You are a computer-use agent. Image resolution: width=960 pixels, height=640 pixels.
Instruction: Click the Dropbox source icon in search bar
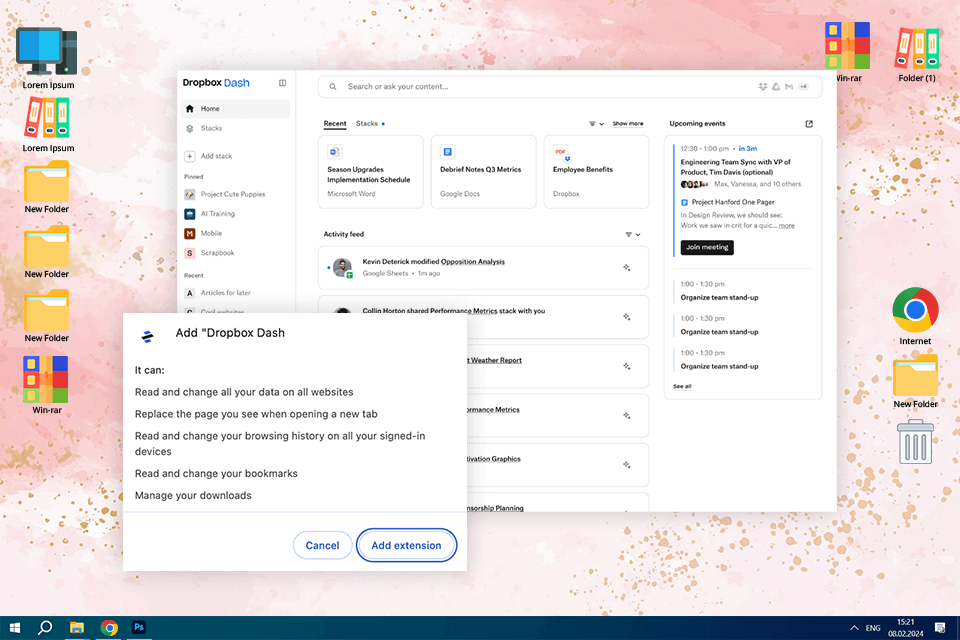[763, 86]
